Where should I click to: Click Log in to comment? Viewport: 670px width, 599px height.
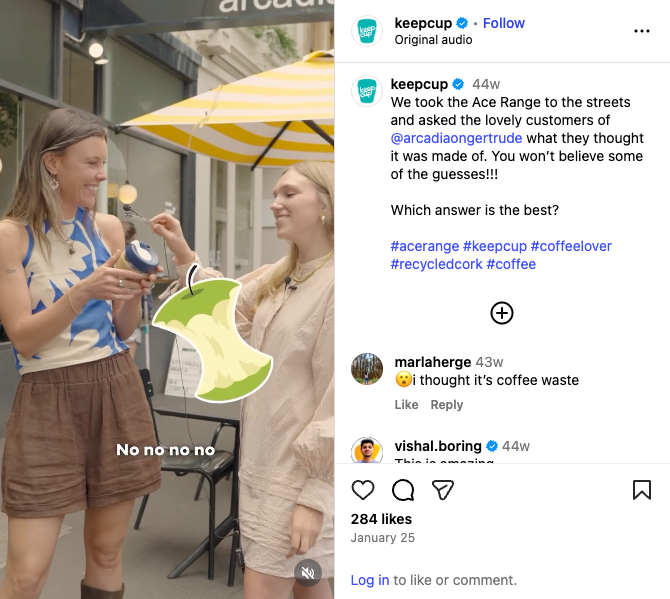370,580
